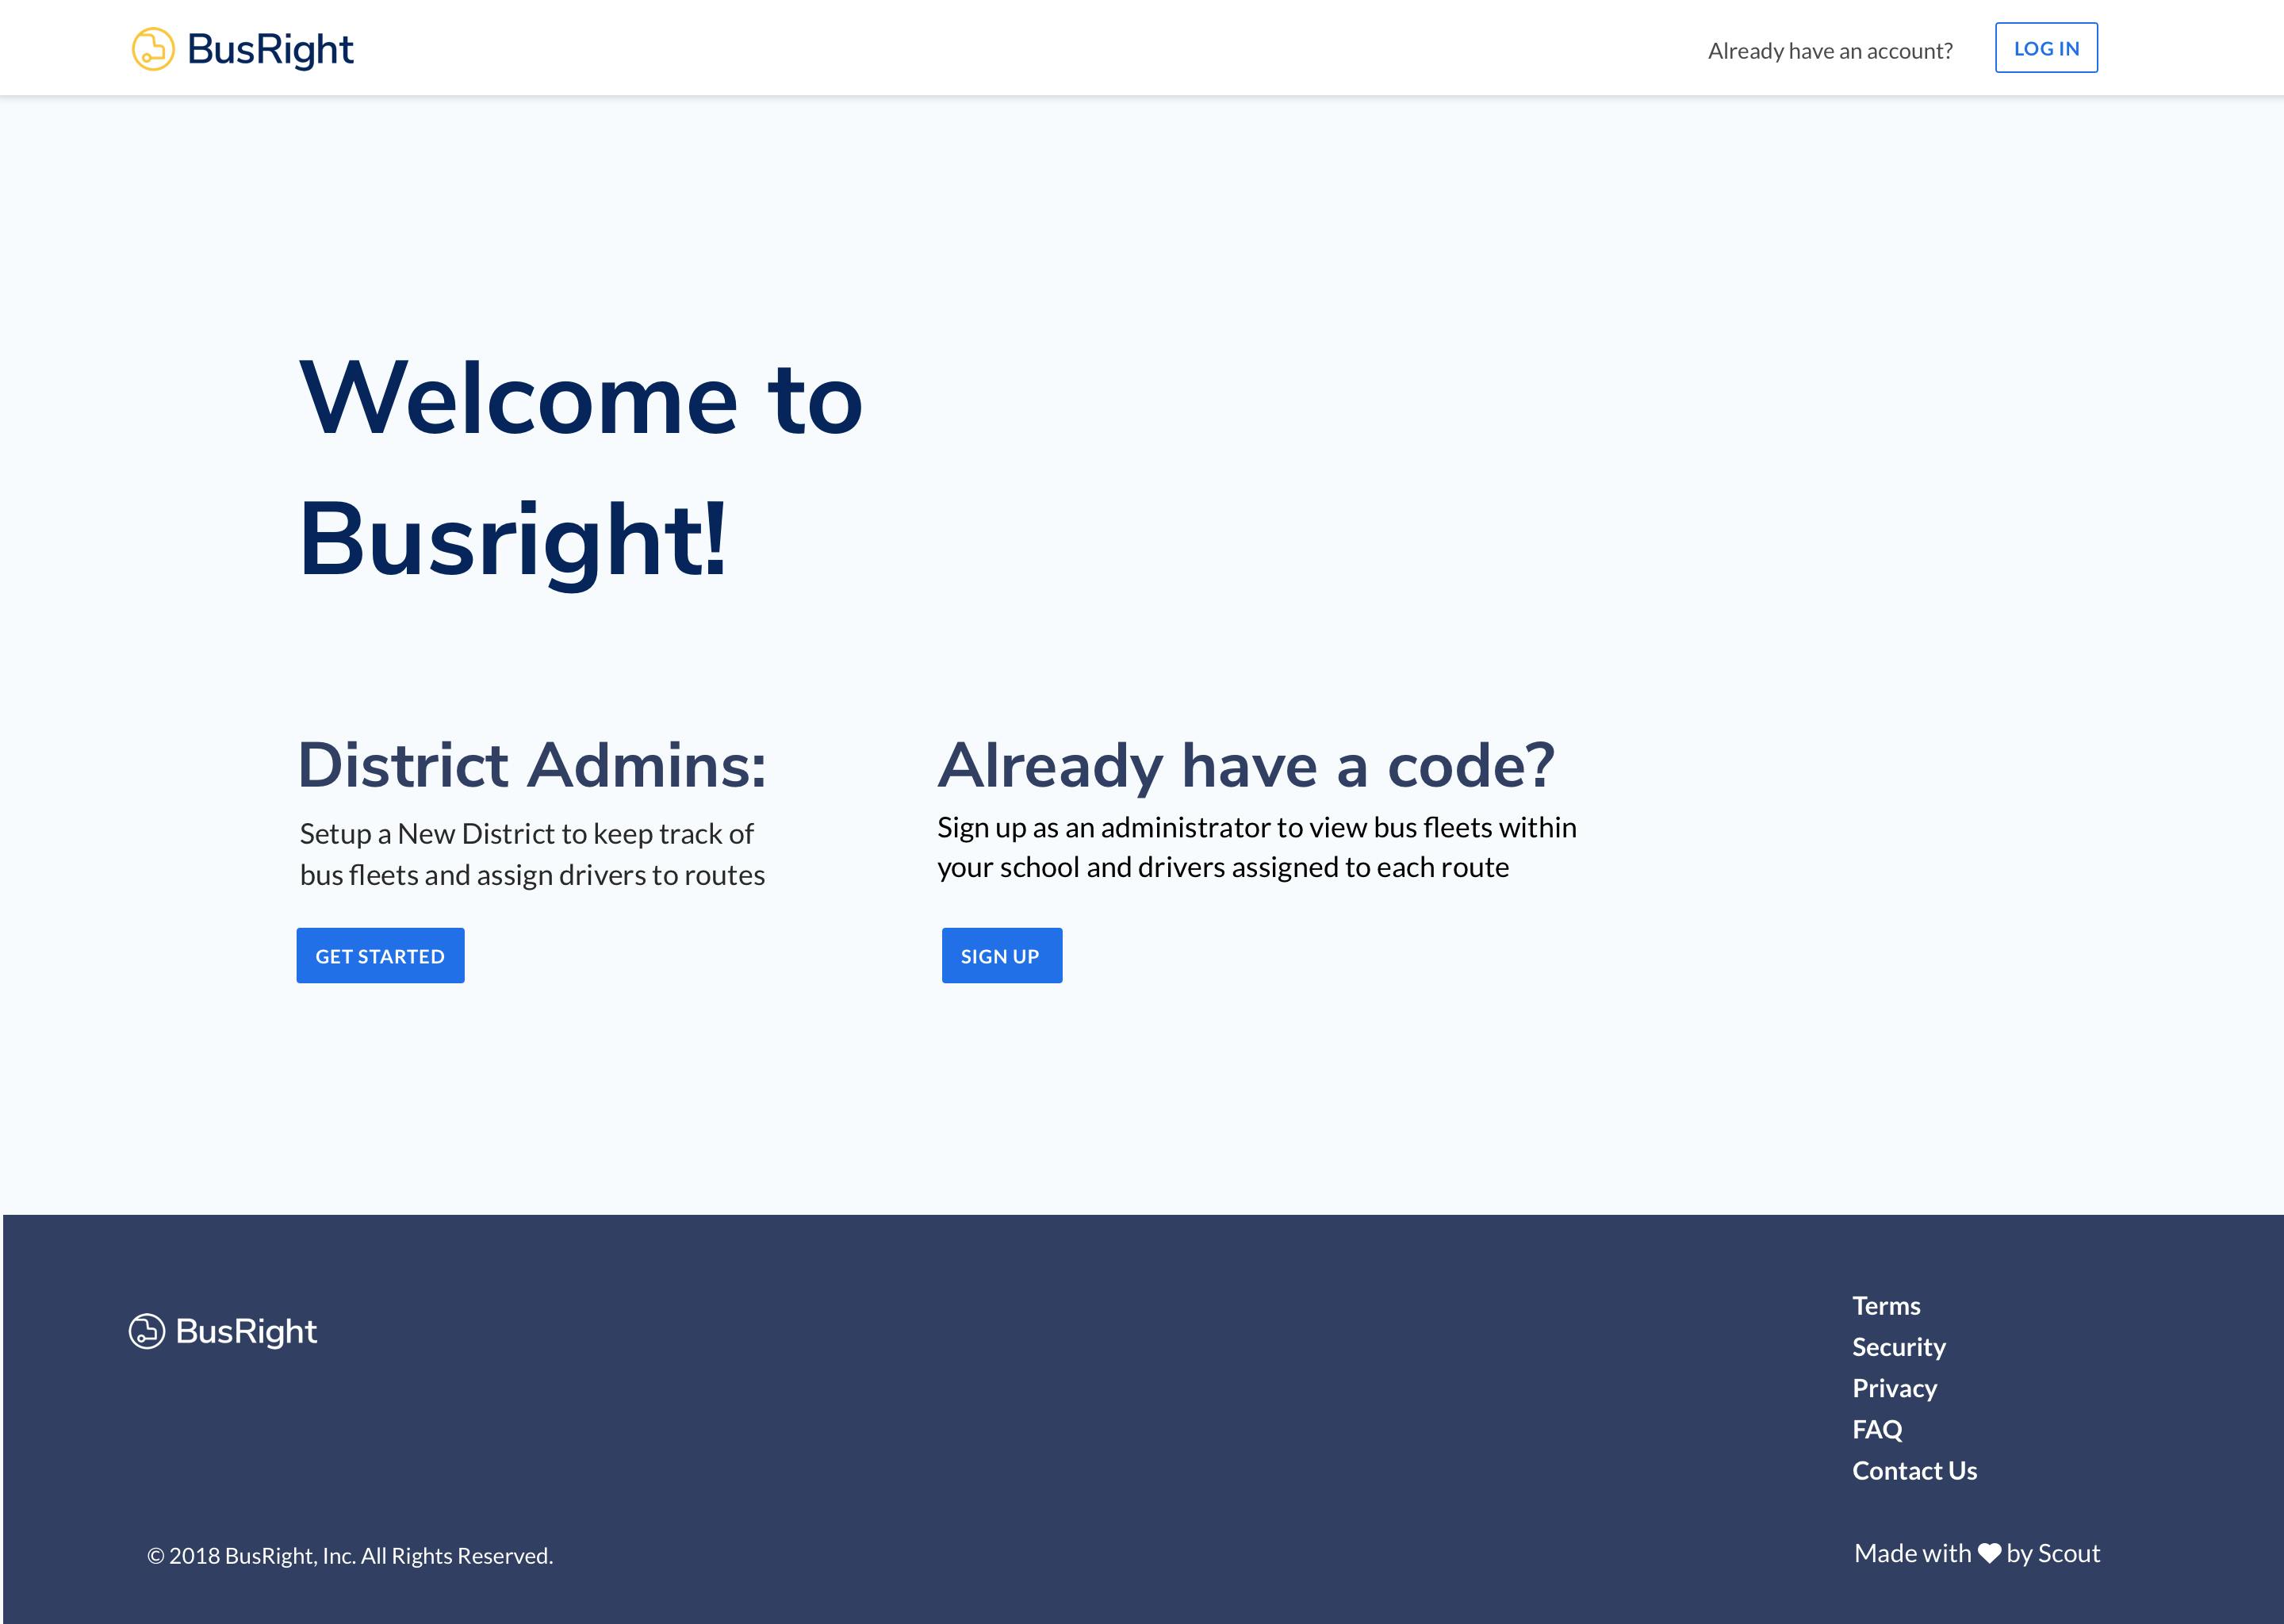The height and width of the screenshot is (1624, 2284).
Task: Open the Contact Us footer link
Action: [x=1914, y=1470]
